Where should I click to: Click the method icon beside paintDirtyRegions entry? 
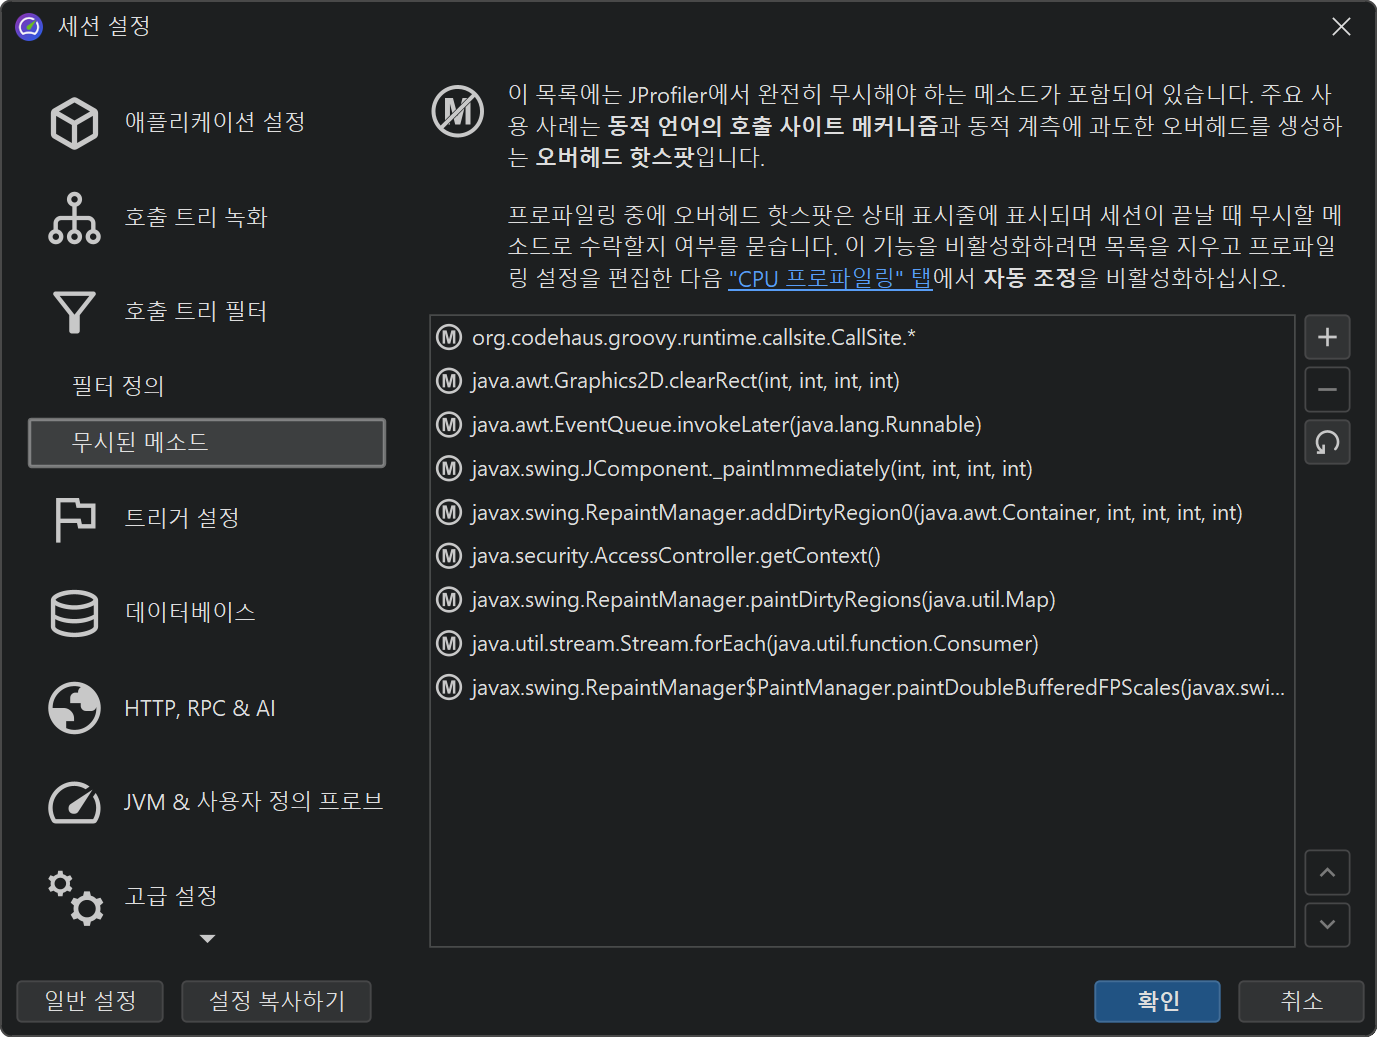pyautogui.click(x=449, y=600)
